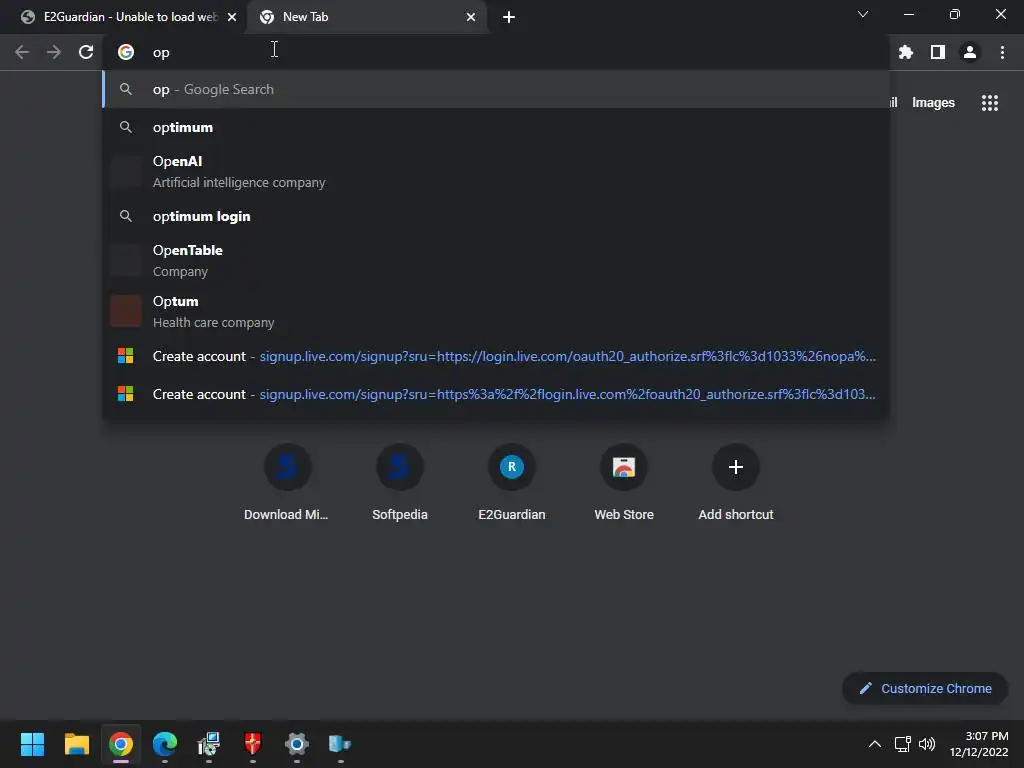Open the Images link
This screenshot has height=768, width=1024.
pos(933,103)
